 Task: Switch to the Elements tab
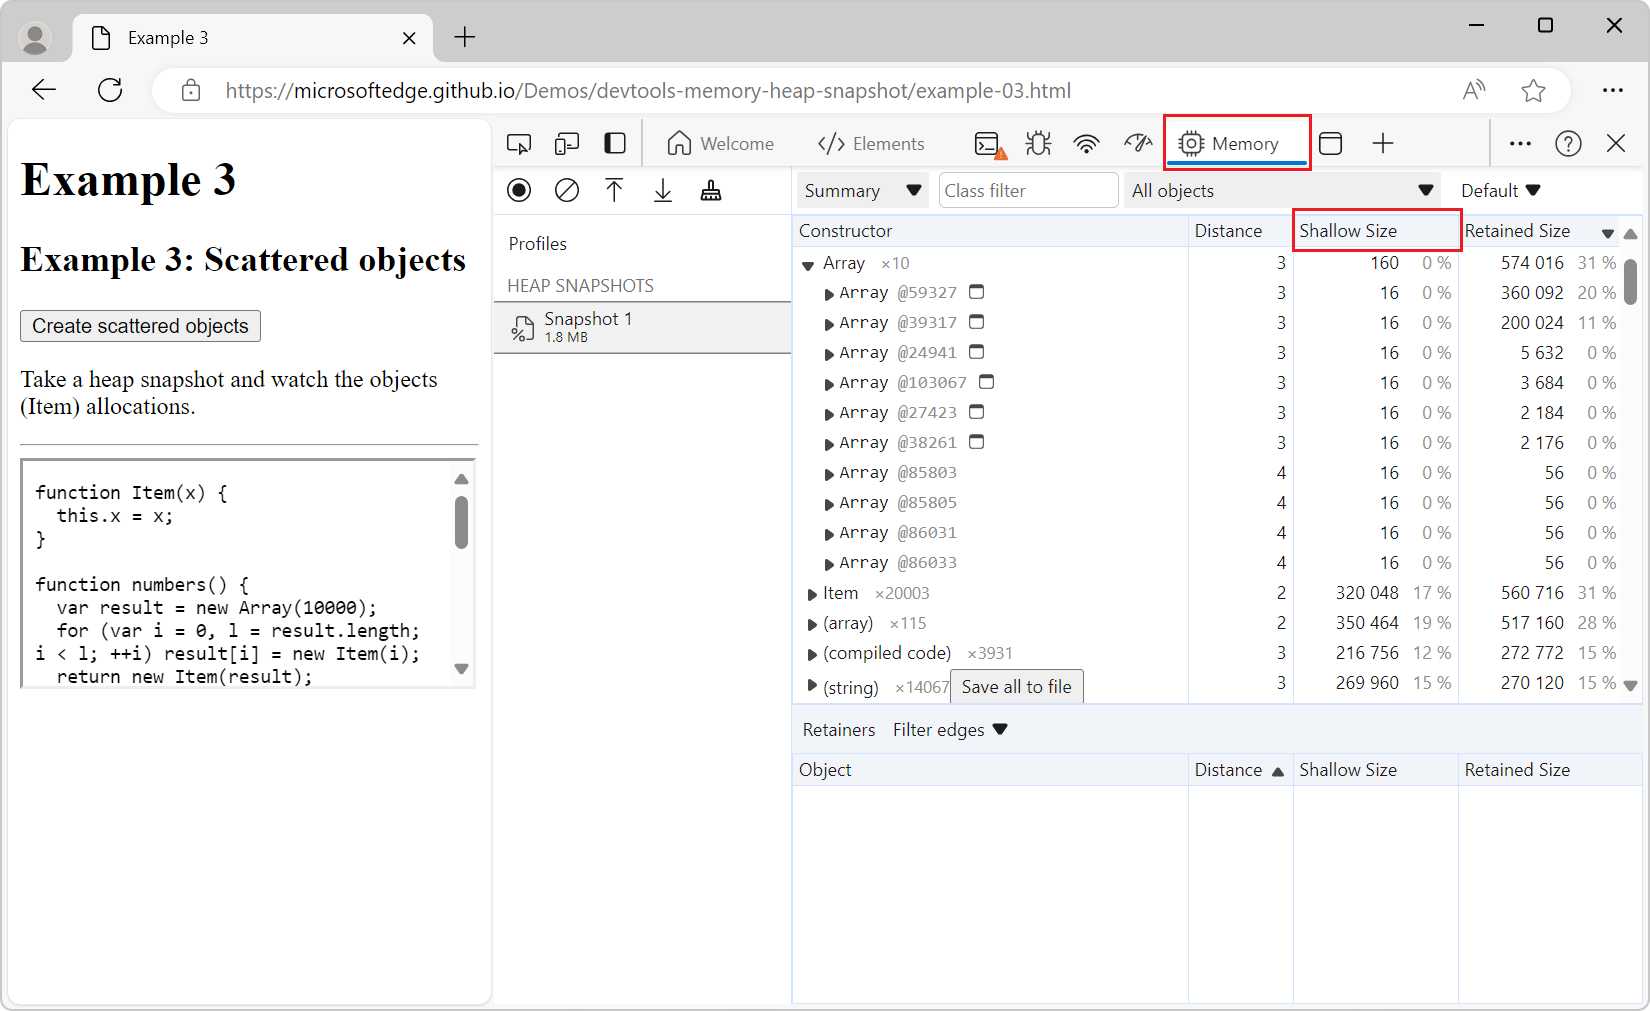[871, 143]
